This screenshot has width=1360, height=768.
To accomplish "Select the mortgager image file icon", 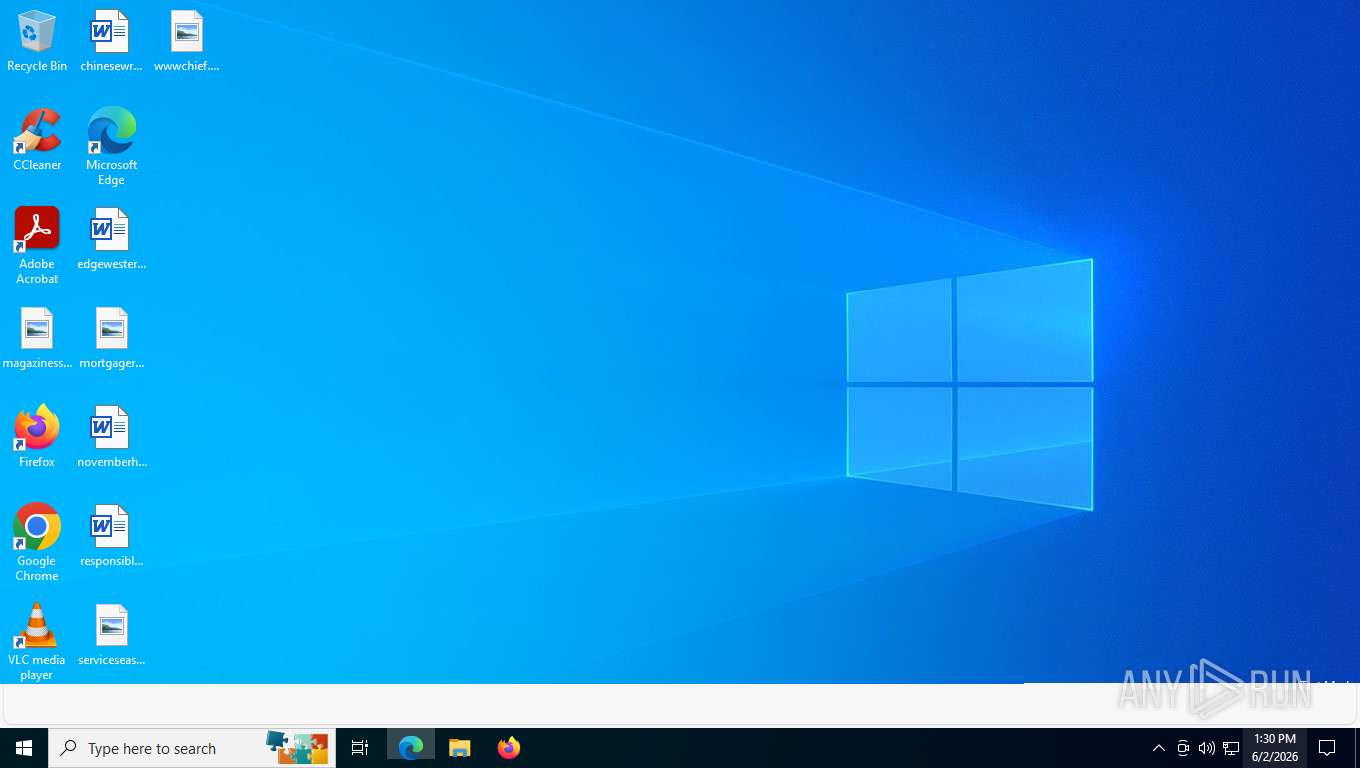I will [x=111, y=338].
